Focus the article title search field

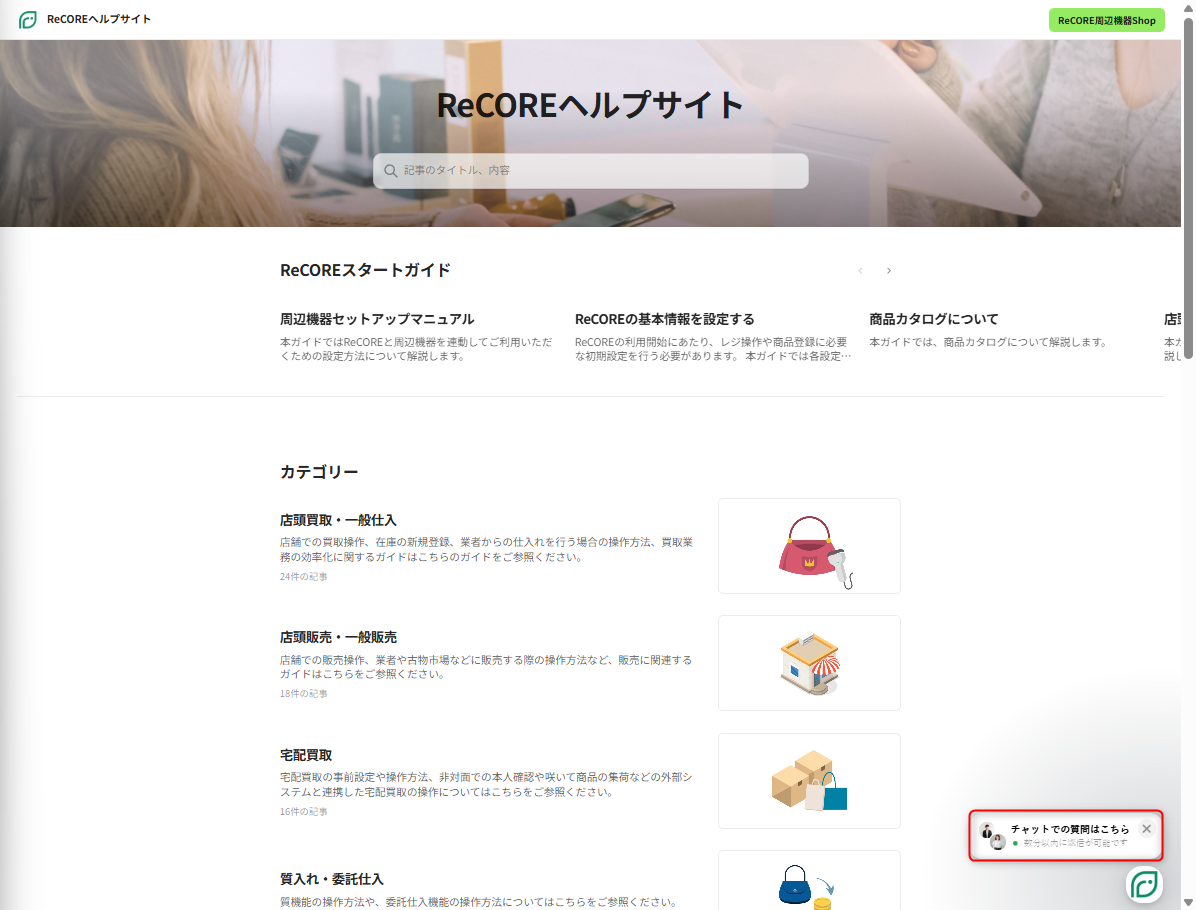590,171
